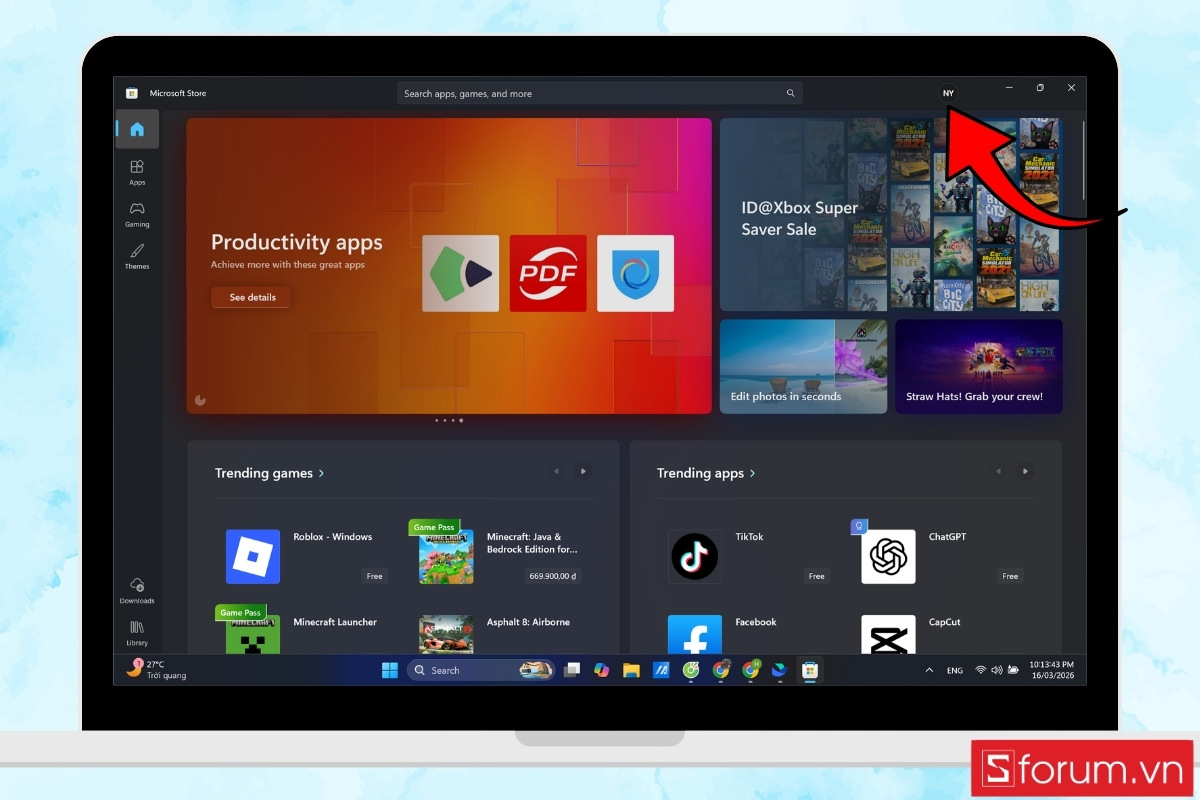
Task: Open the Library section in the sidebar
Action: [137, 632]
